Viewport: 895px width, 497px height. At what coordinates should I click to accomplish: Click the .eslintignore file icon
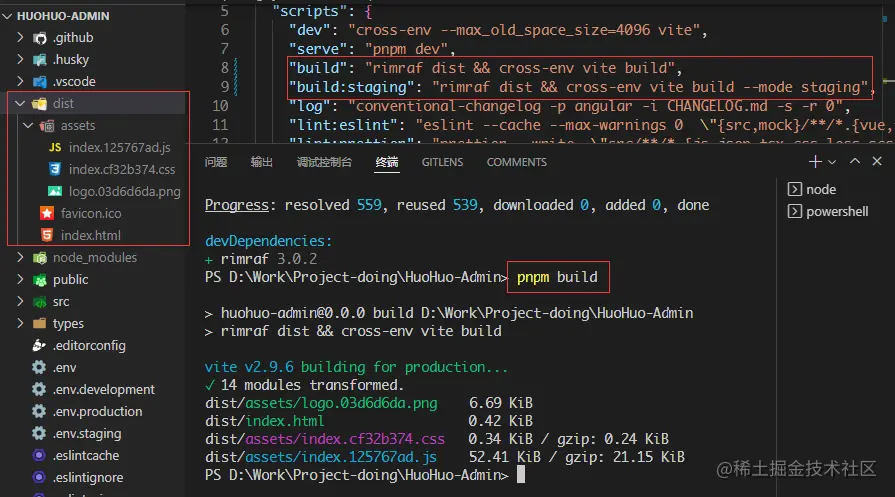[x=39, y=477]
